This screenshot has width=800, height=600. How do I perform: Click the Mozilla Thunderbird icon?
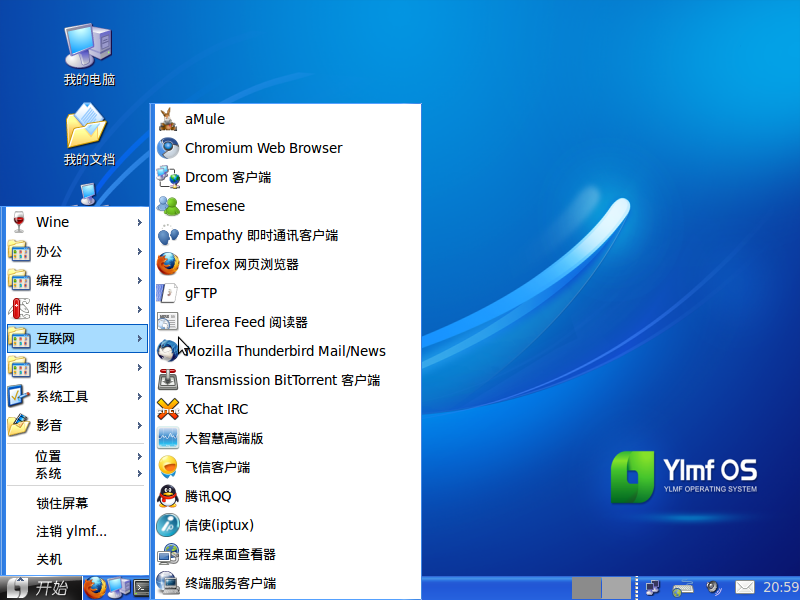167,351
